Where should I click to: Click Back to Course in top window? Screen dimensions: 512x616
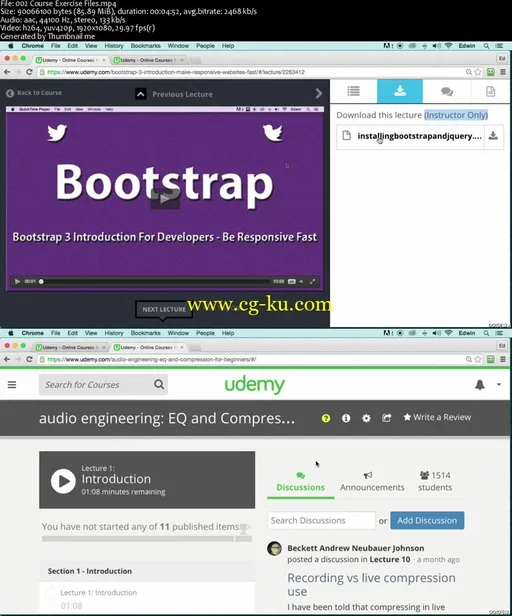34,93
